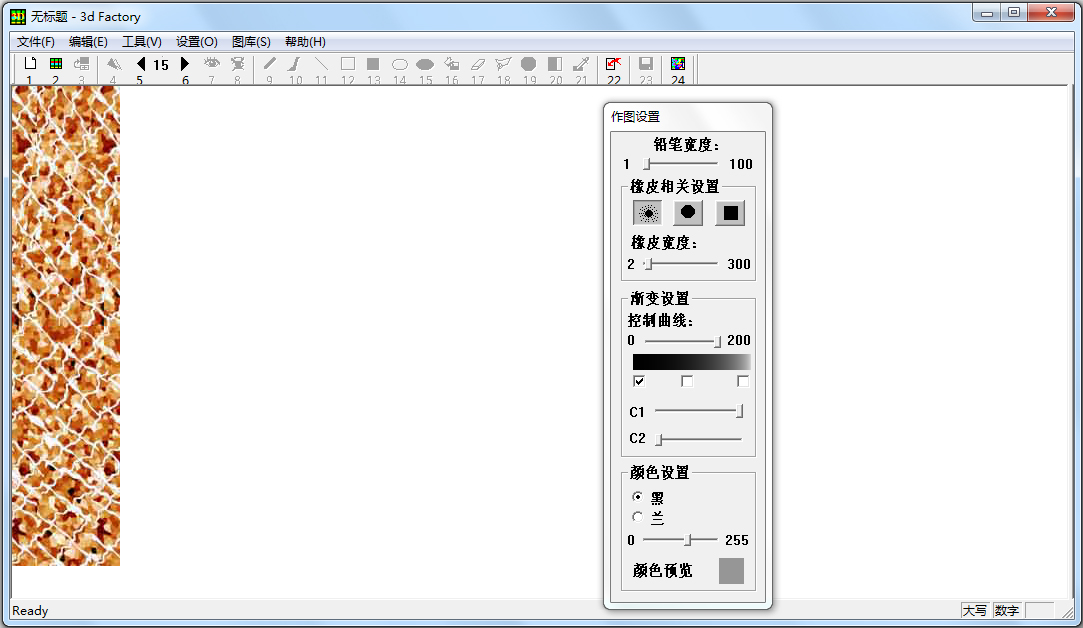Screen dimensions: 1083x628
Task: Choose the soft dotted eraser shape
Action: coord(647,213)
